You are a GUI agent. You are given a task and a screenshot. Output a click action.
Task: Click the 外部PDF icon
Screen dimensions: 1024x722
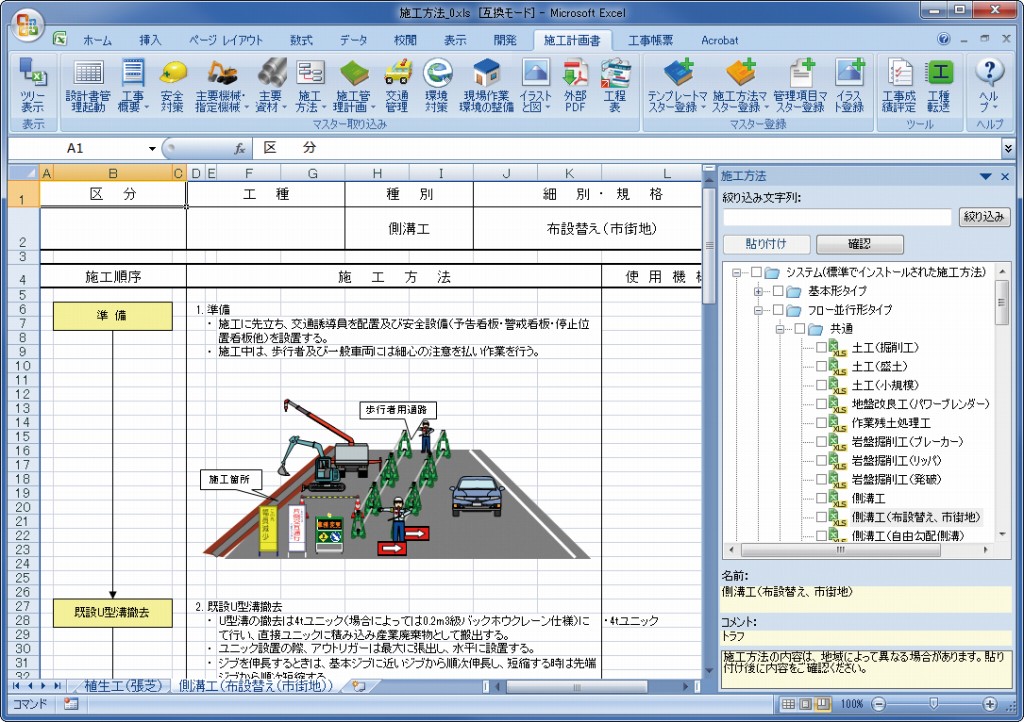point(575,84)
